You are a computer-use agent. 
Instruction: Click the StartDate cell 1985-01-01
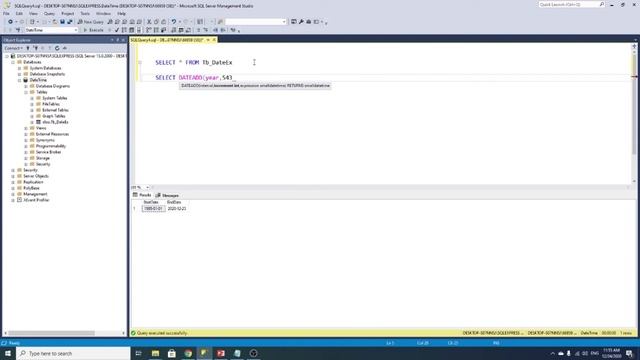click(x=153, y=209)
